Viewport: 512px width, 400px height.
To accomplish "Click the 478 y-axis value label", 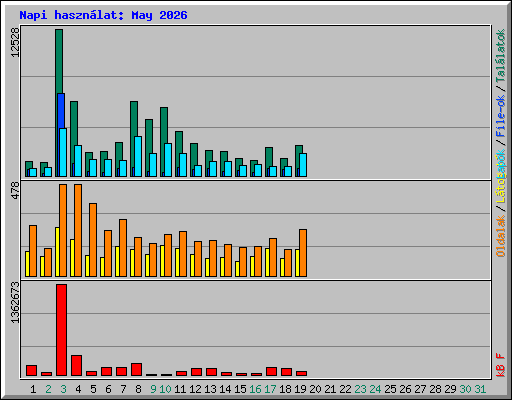I will pyautogui.click(x=15, y=191).
